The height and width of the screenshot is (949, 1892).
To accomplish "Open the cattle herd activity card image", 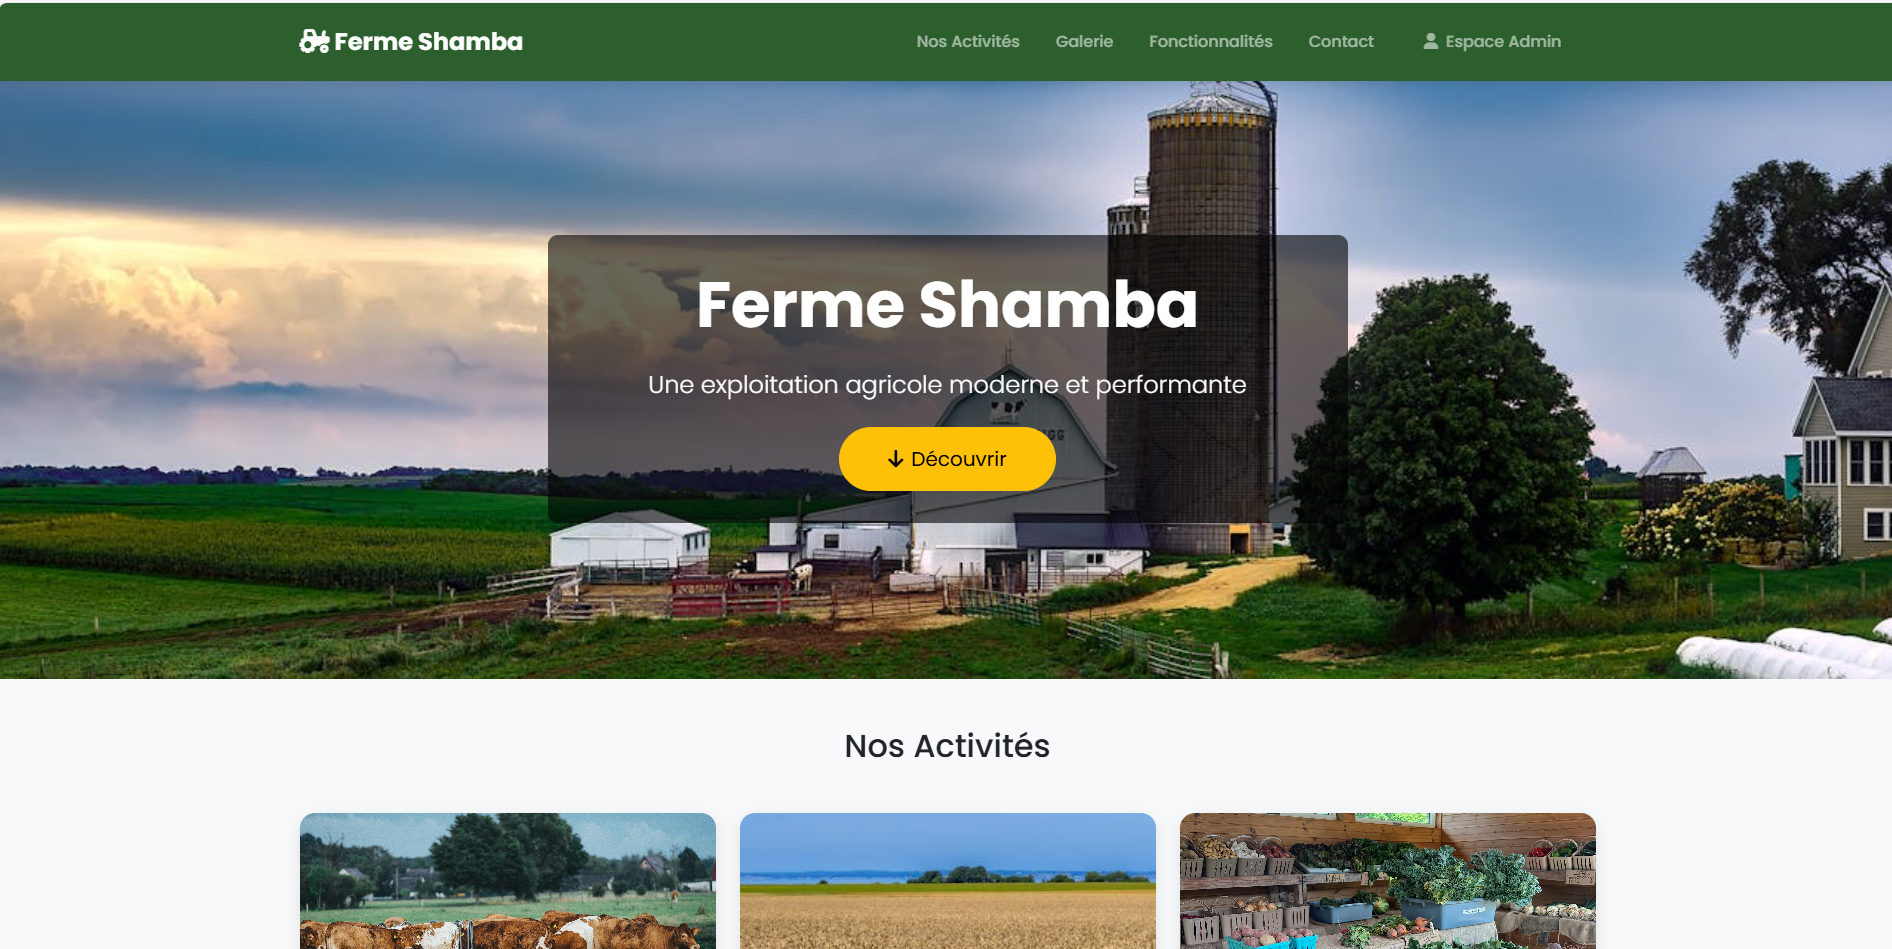I will [x=508, y=881].
